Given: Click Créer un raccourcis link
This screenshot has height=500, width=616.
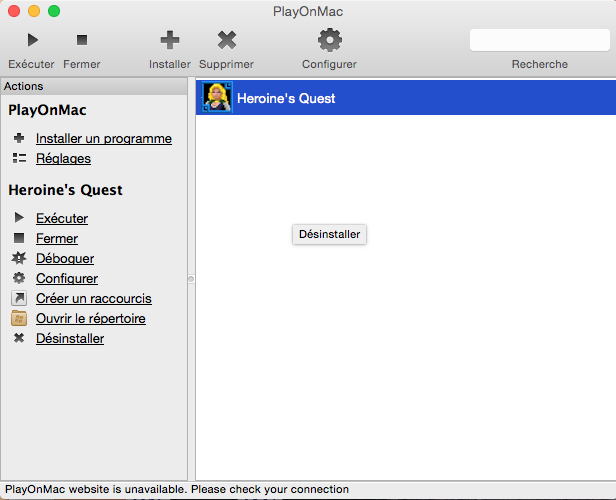Looking at the screenshot, I should point(94,299).
